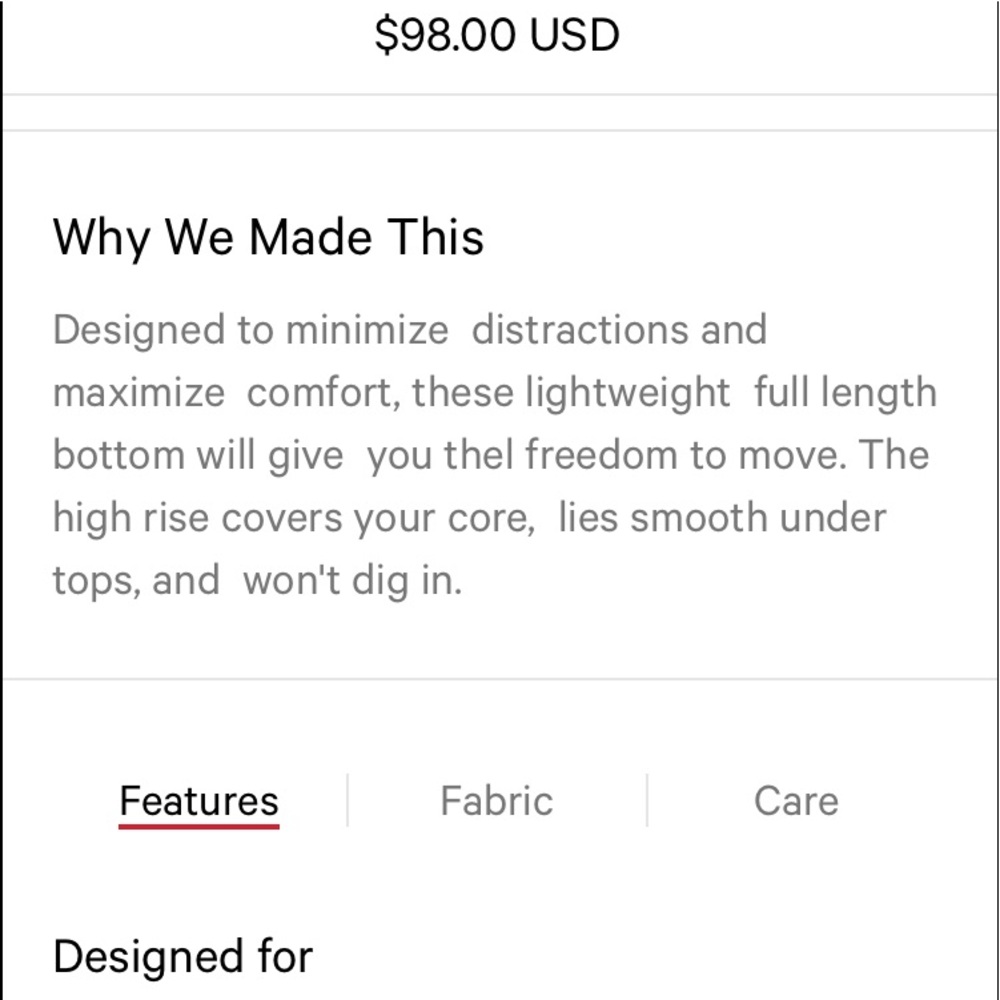Click the divider between Fabric and Care
The height and width of the screenshot is (1000, 1000).
pyautogui.click(x=646, y=798)
